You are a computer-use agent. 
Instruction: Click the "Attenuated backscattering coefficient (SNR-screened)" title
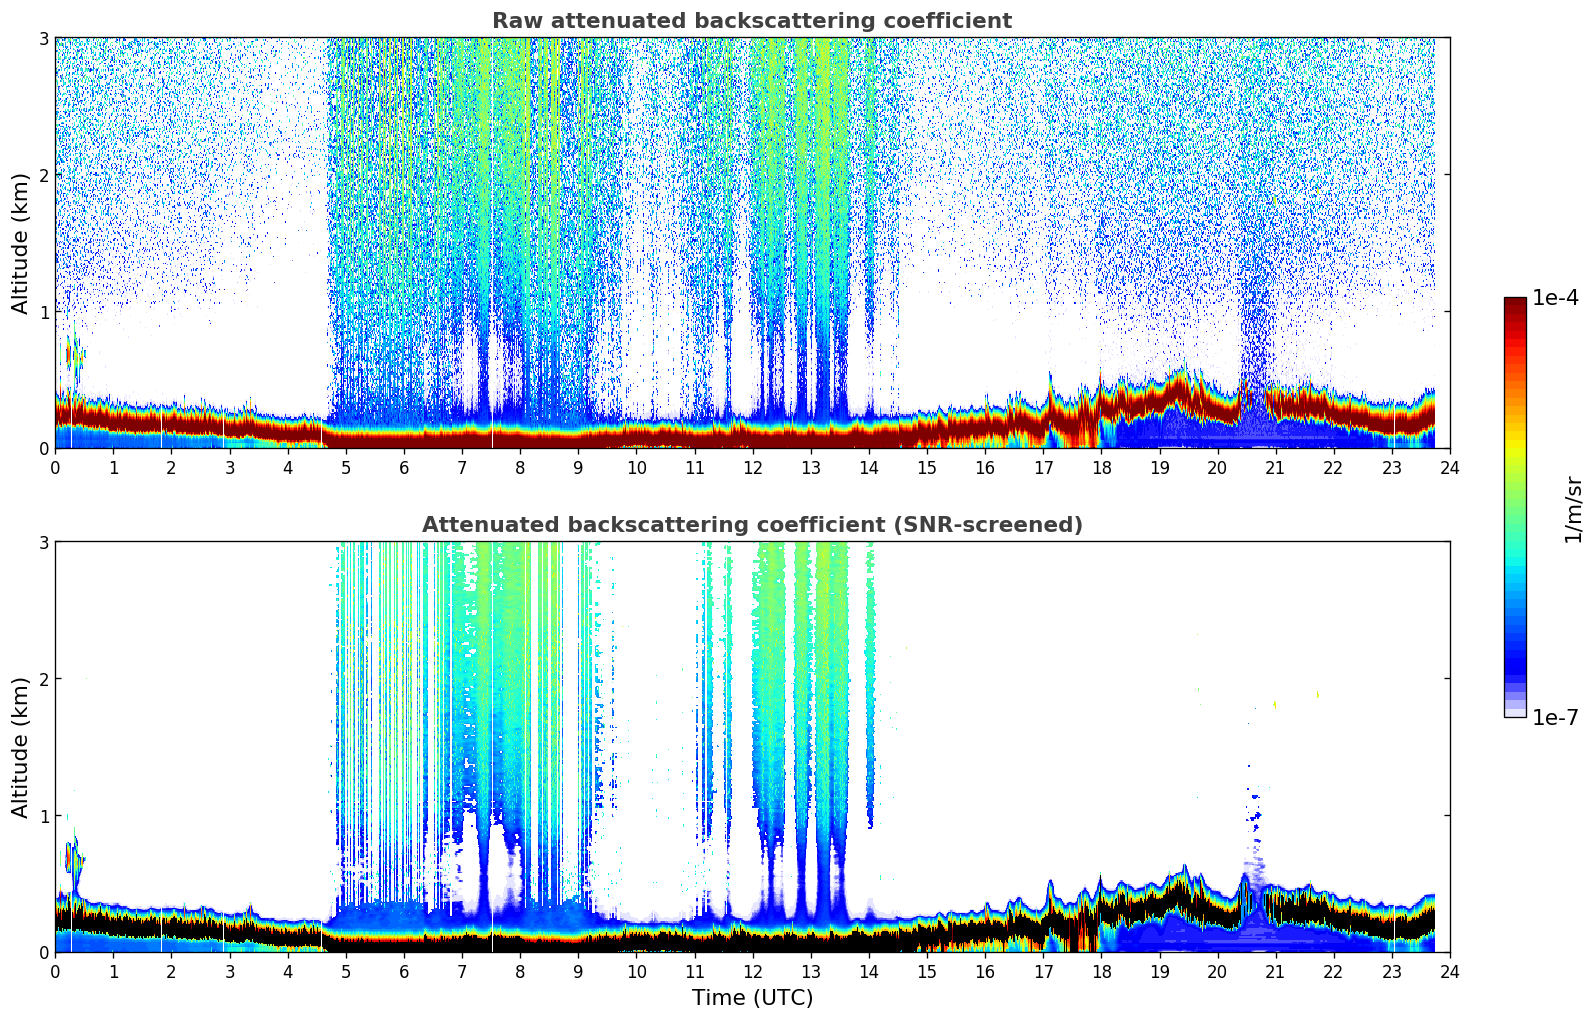pyautogui.click(x=752, y=525)
